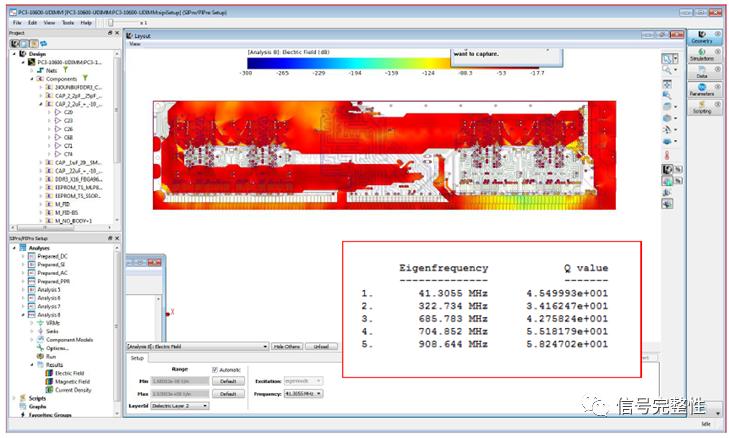Open the Tools menu
The image size is (729, 438).
68,22
